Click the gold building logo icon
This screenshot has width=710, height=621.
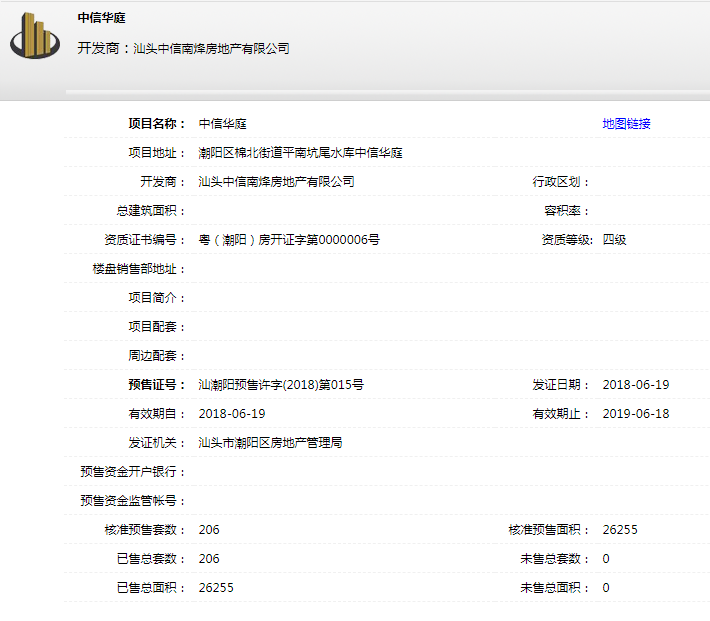[35, 37]
